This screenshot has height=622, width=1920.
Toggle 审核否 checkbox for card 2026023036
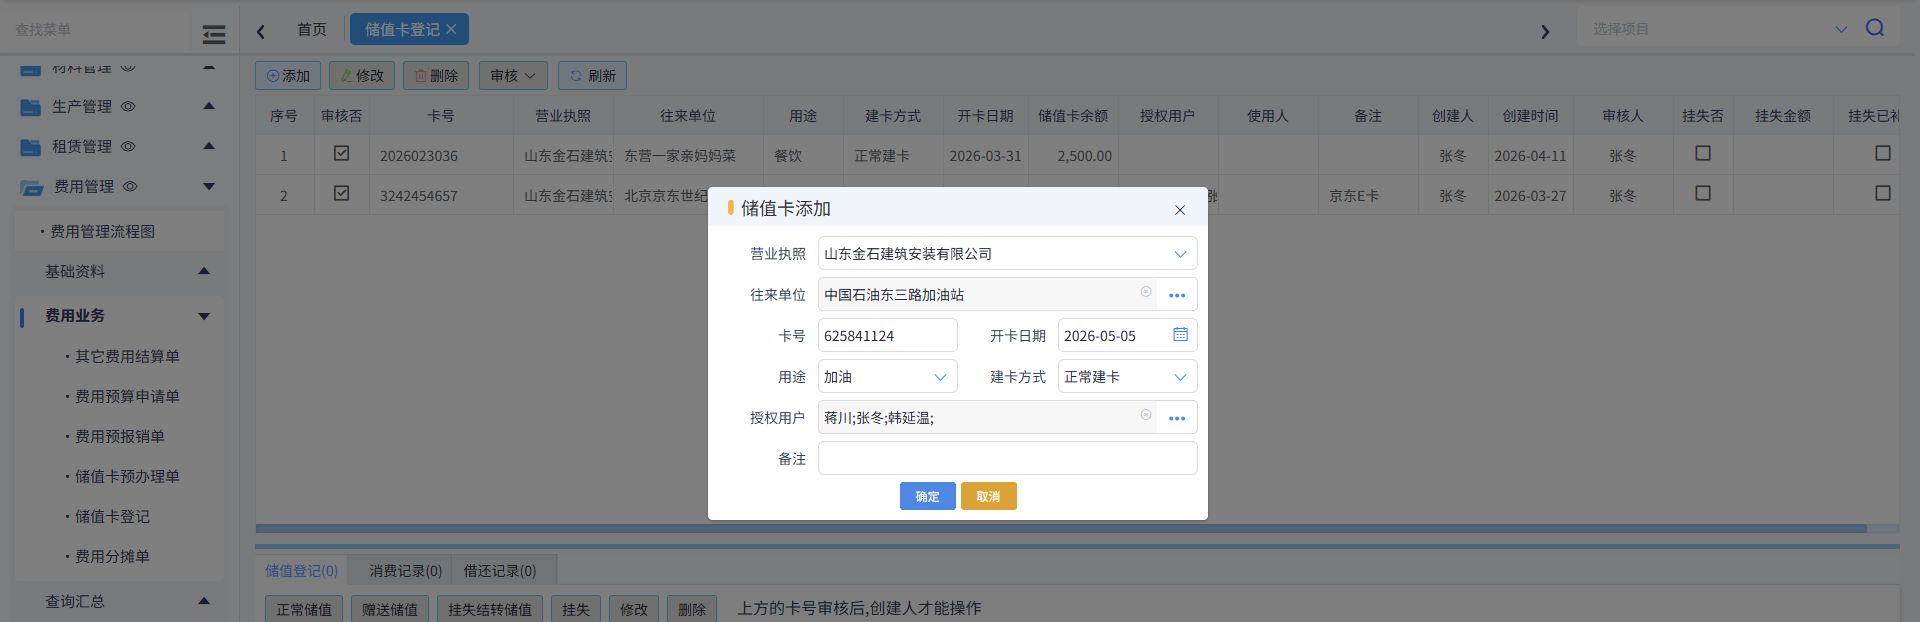click(342, 153)
